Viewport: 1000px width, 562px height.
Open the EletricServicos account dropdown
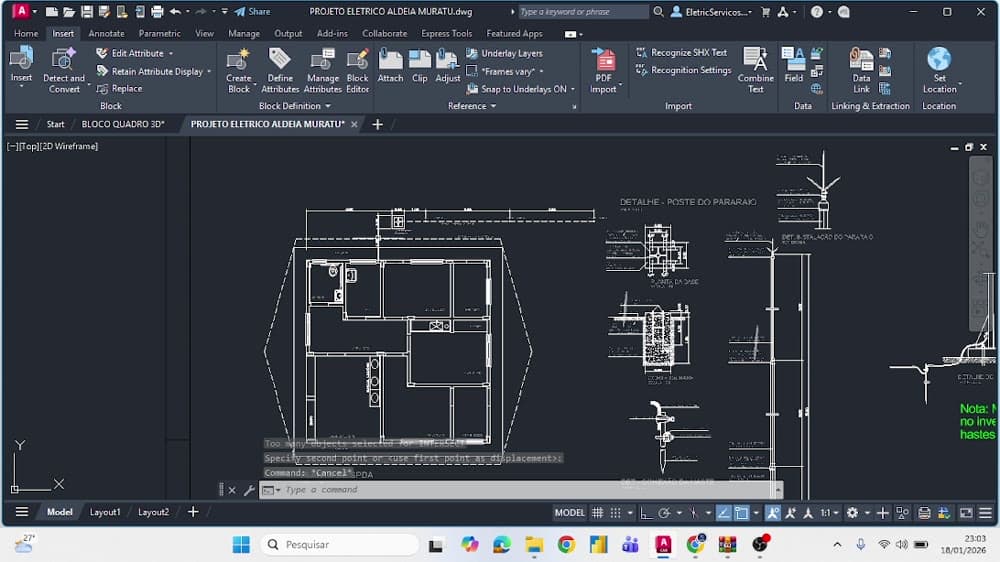pyautogui.click(x=712, y=11)
